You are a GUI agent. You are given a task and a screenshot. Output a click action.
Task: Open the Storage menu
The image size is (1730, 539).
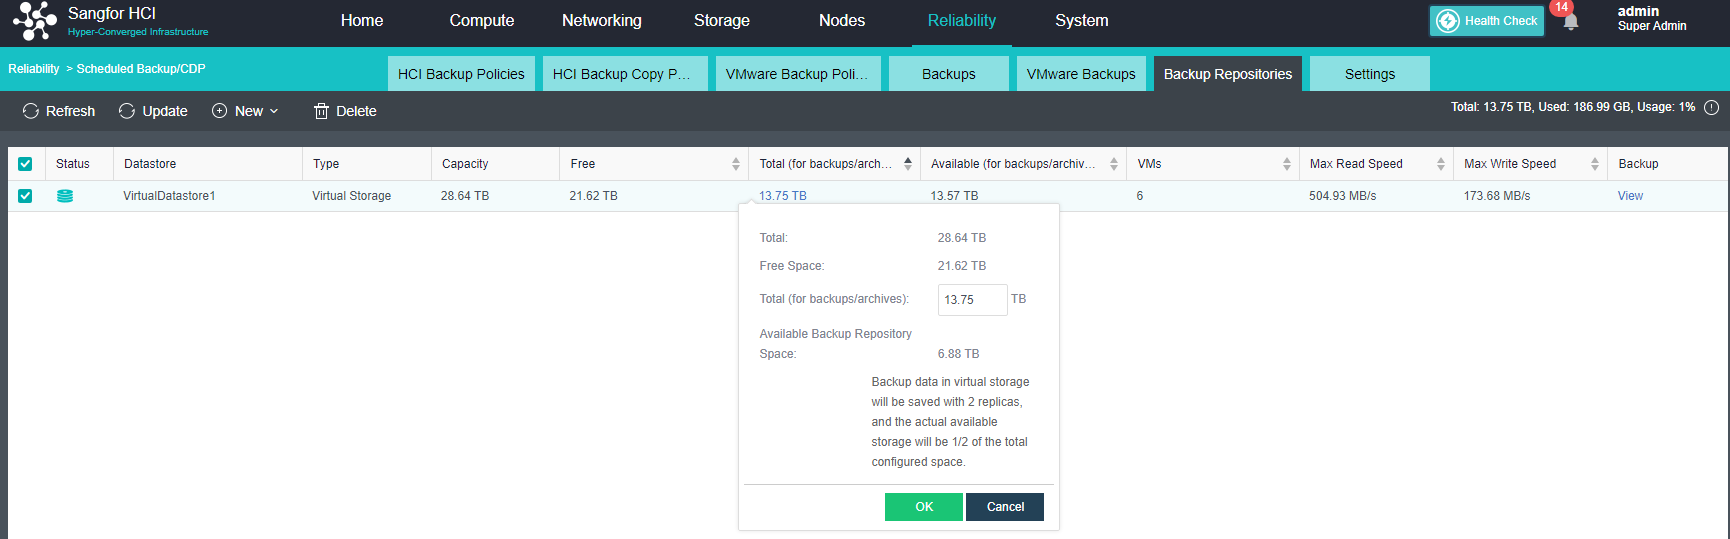click(721, 21)
